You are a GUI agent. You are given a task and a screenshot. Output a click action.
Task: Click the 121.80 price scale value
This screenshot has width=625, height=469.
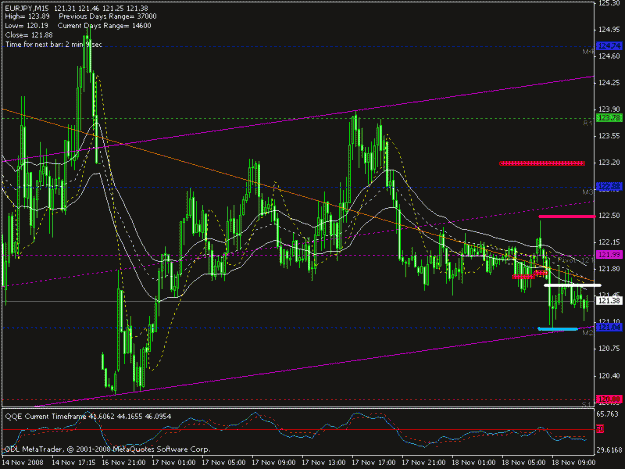609,269
